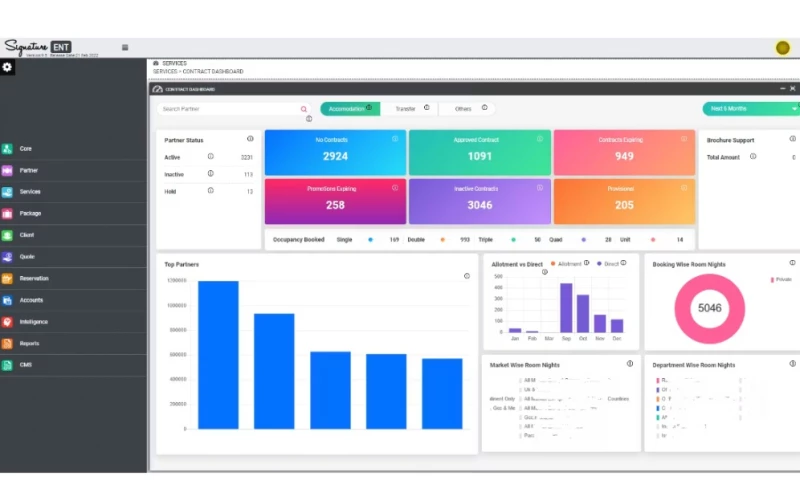Click info icon on Contracts Expiring card

pyautogui.click(x=684, y=139)
